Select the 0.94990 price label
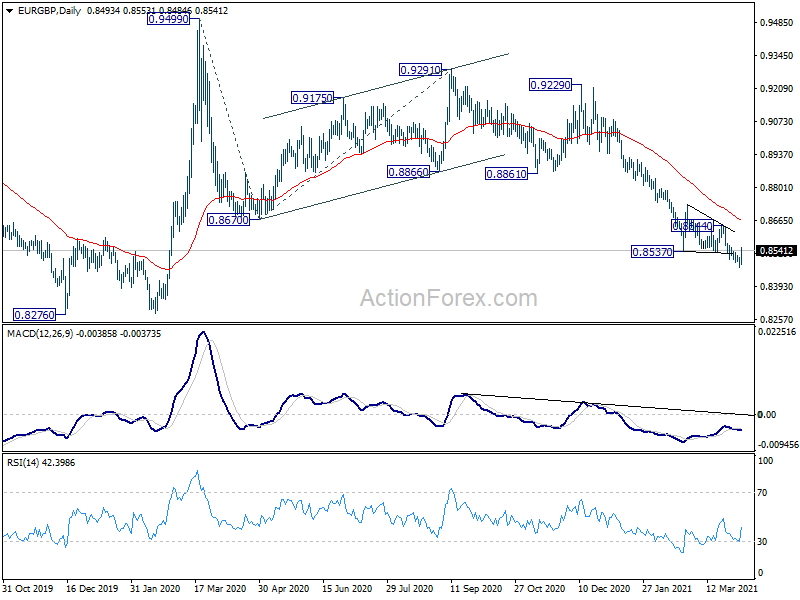 pos(168,19)
